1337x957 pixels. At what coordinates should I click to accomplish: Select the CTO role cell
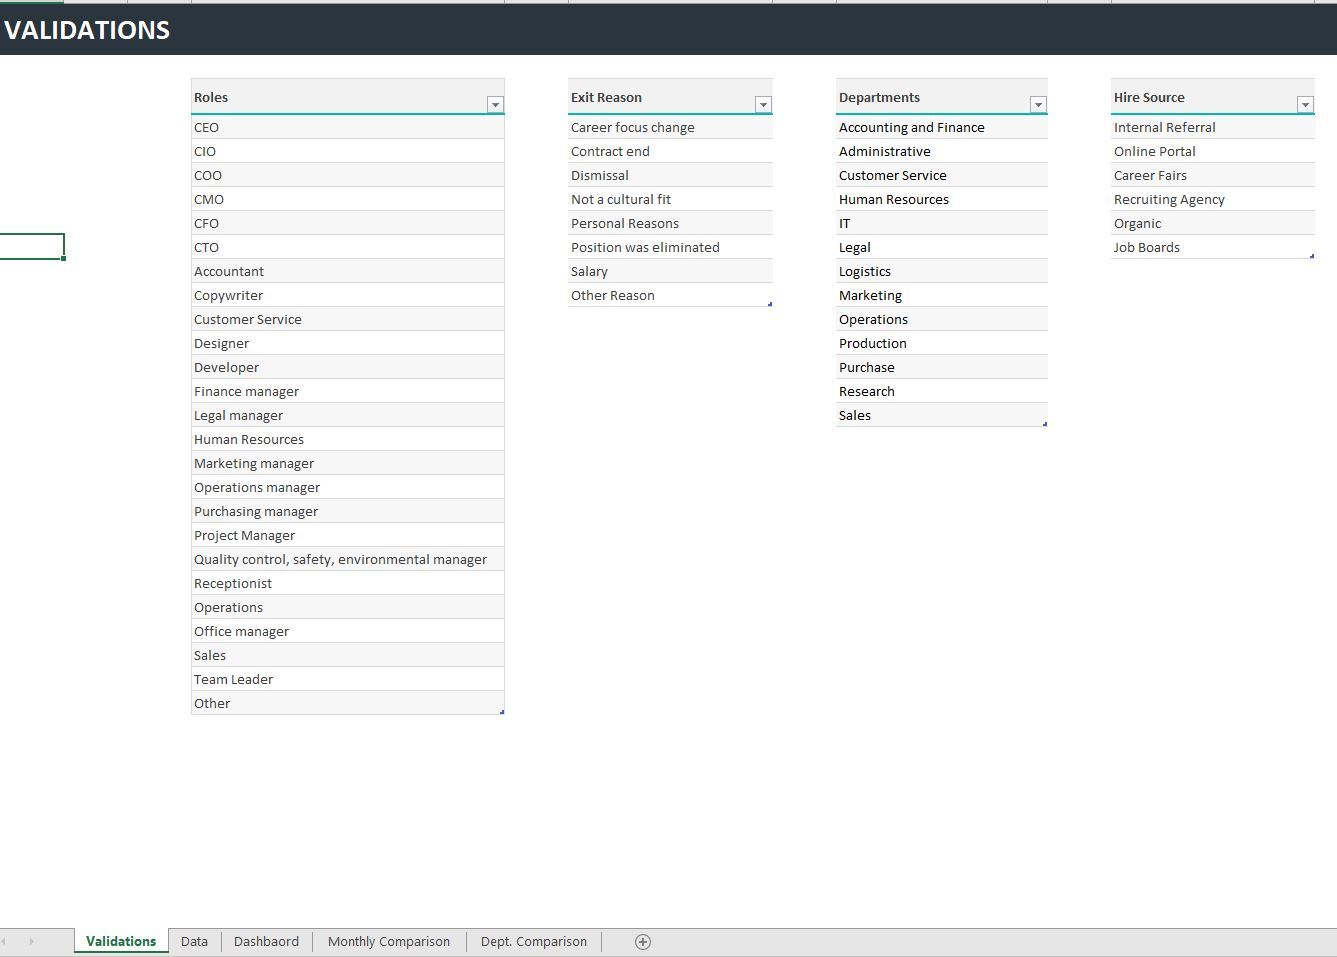click(x=348, y=247)
